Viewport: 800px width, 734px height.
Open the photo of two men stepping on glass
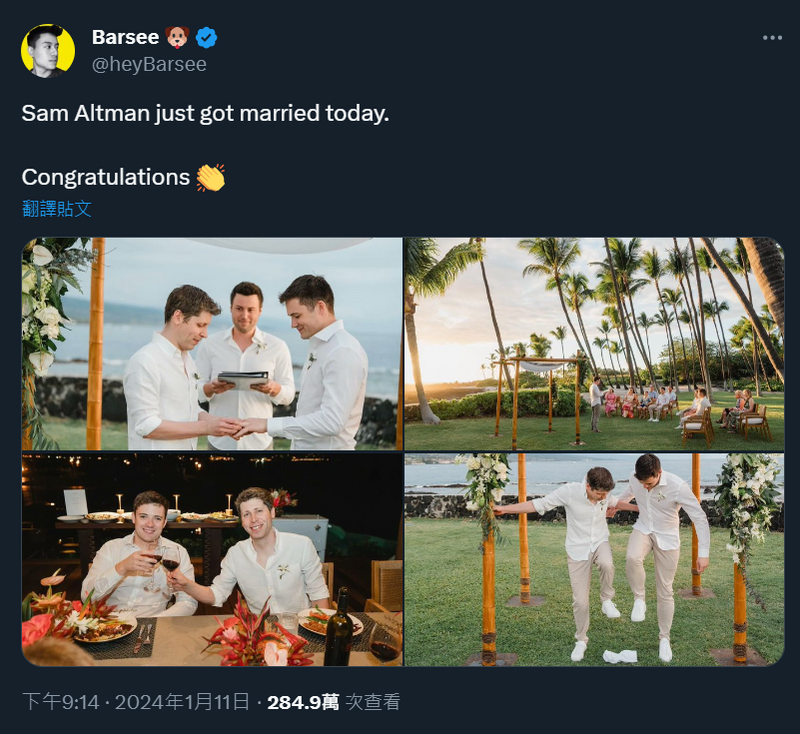[594, 560]
